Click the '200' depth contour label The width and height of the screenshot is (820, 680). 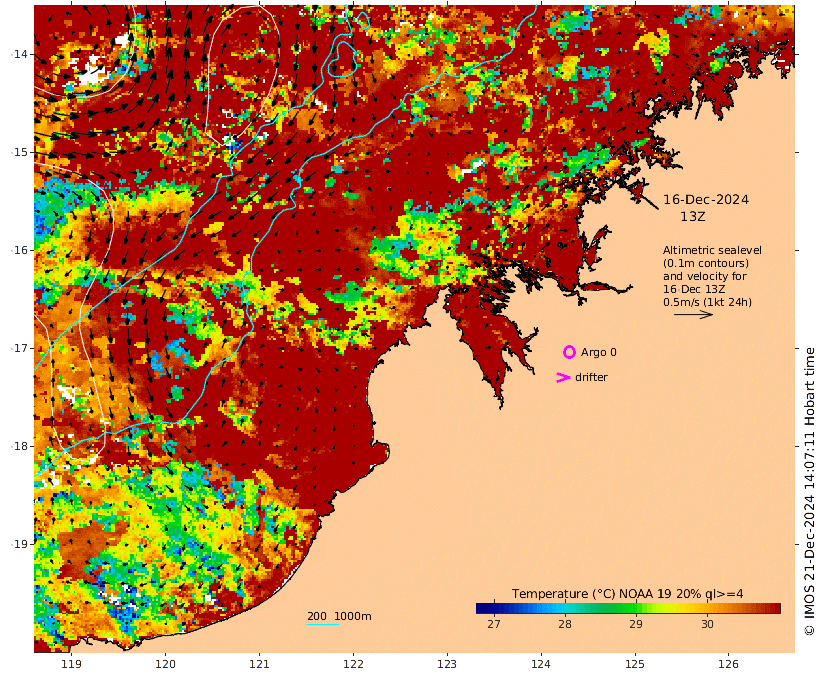pos(317,616)
